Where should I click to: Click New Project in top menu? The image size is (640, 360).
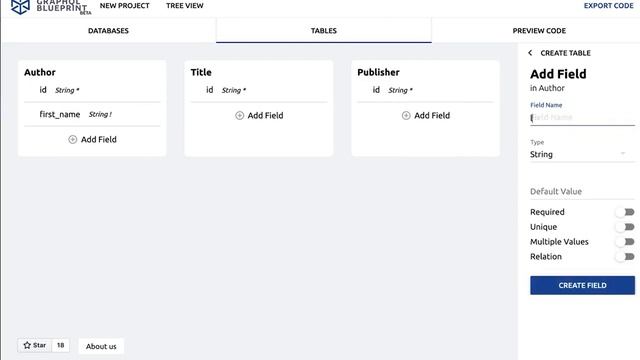pyautogui.click(x=124, y=6)
